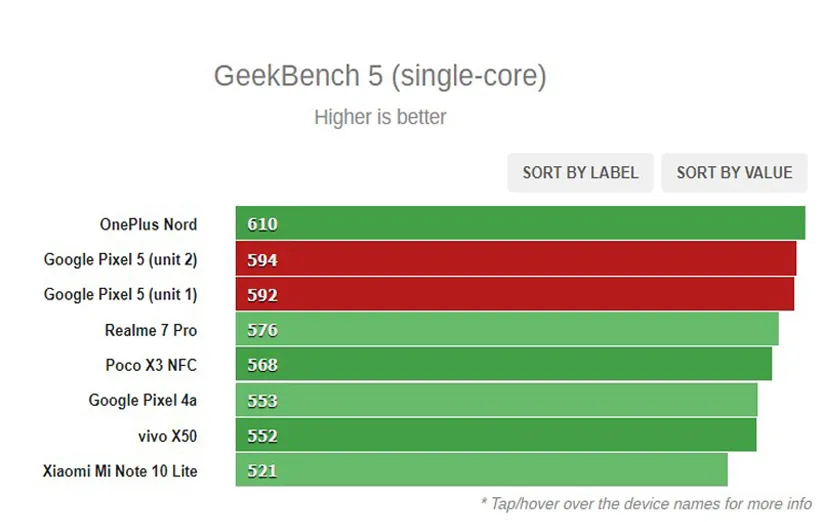
Task: Select the red bar with score 594
Action: (516, 259)
